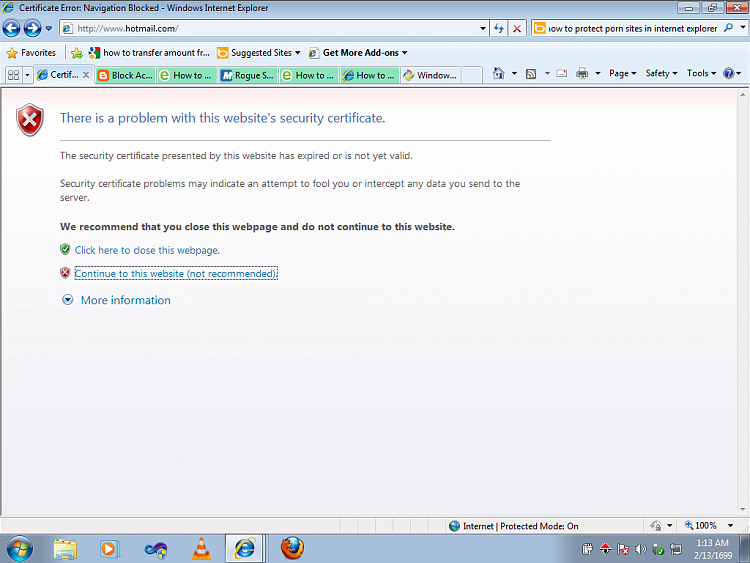Image resolution: width=750 pixels, height=563 pixels.
Task: Go back with the Back arrow button
Action: (11, 29)
